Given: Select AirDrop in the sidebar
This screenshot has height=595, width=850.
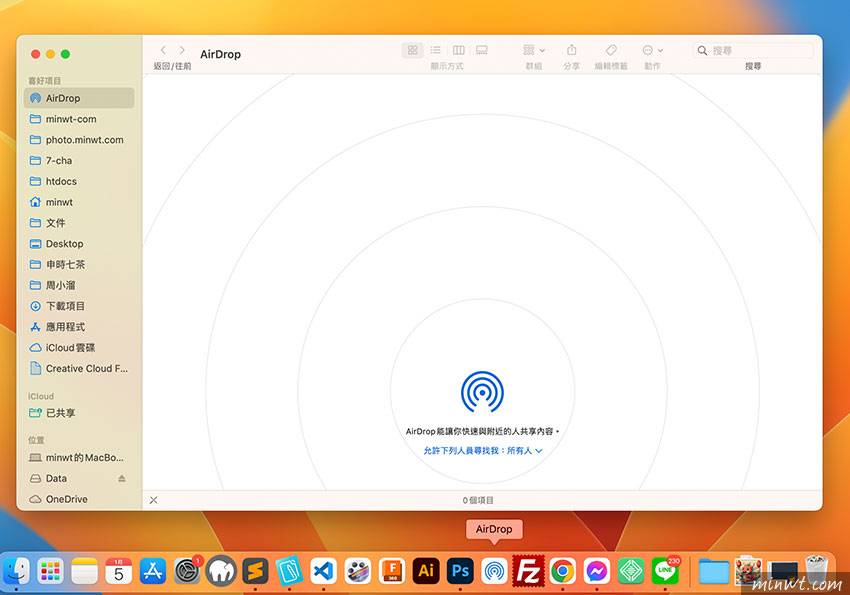Looking at the screenshot, I should click(x=63, y=98).
